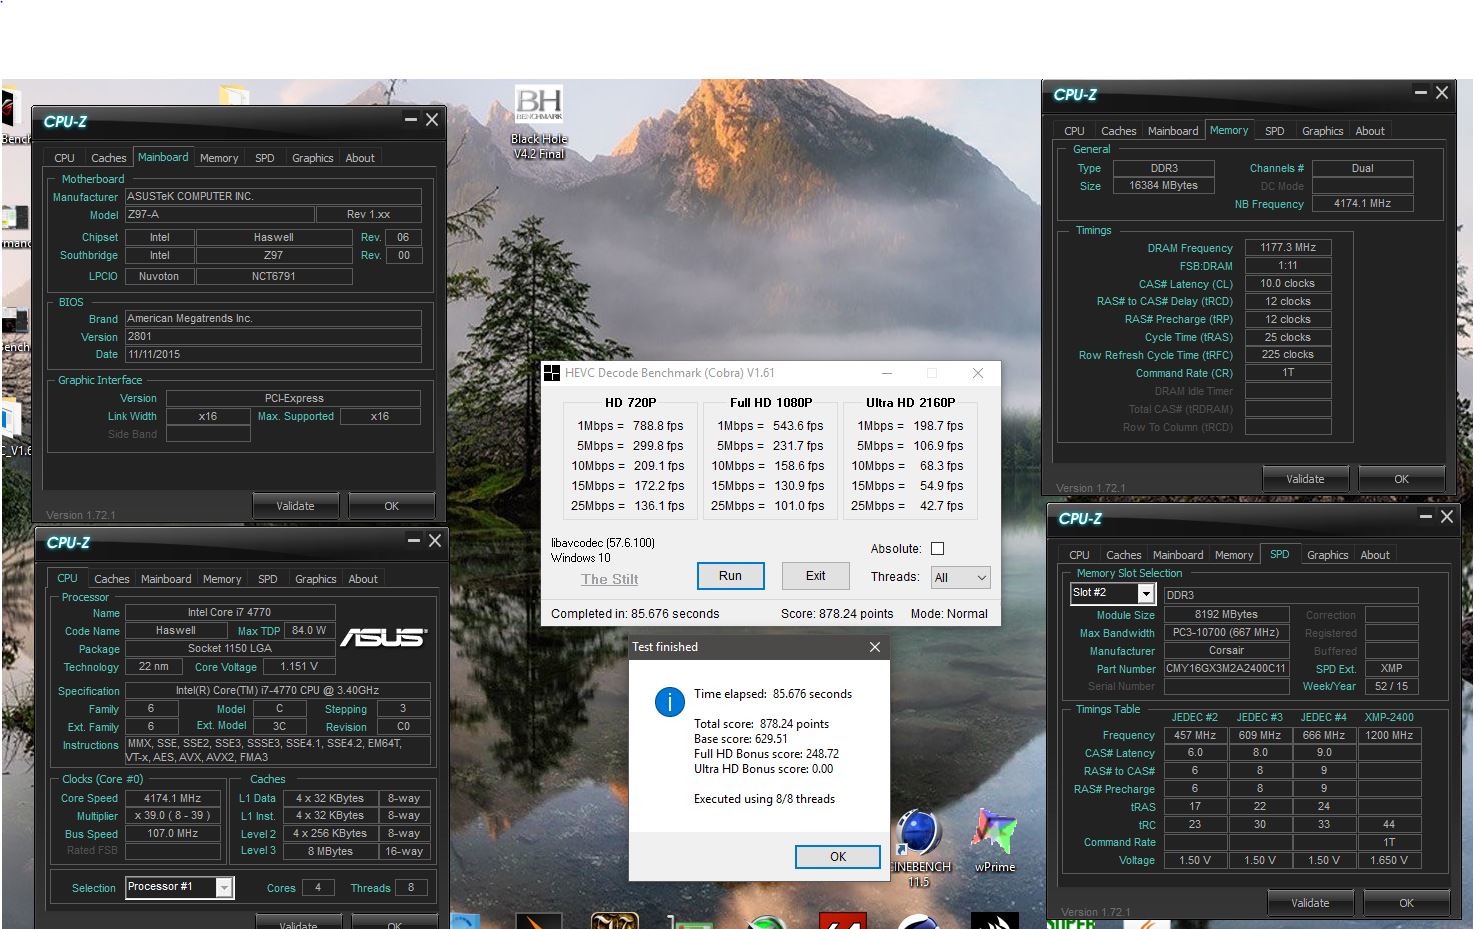The height and width of the screenshot is (929, 1473).
Task: Open Mainboard tab in the CPU-tab CPU-Z window
Action: (166, 579)
